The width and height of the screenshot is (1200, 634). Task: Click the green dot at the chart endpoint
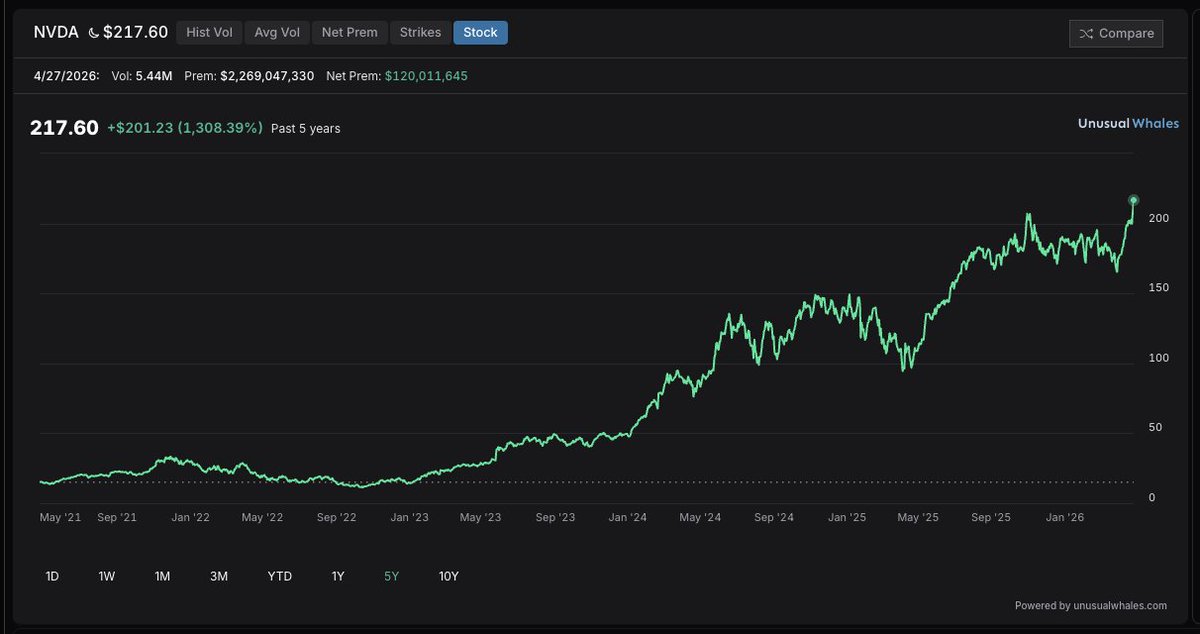pyautogui.click(x=1133, y=199)
